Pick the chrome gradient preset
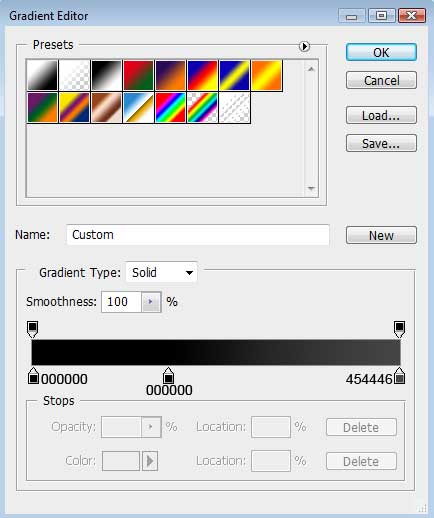Screen dimensions: 434x518 click(138, 107)
